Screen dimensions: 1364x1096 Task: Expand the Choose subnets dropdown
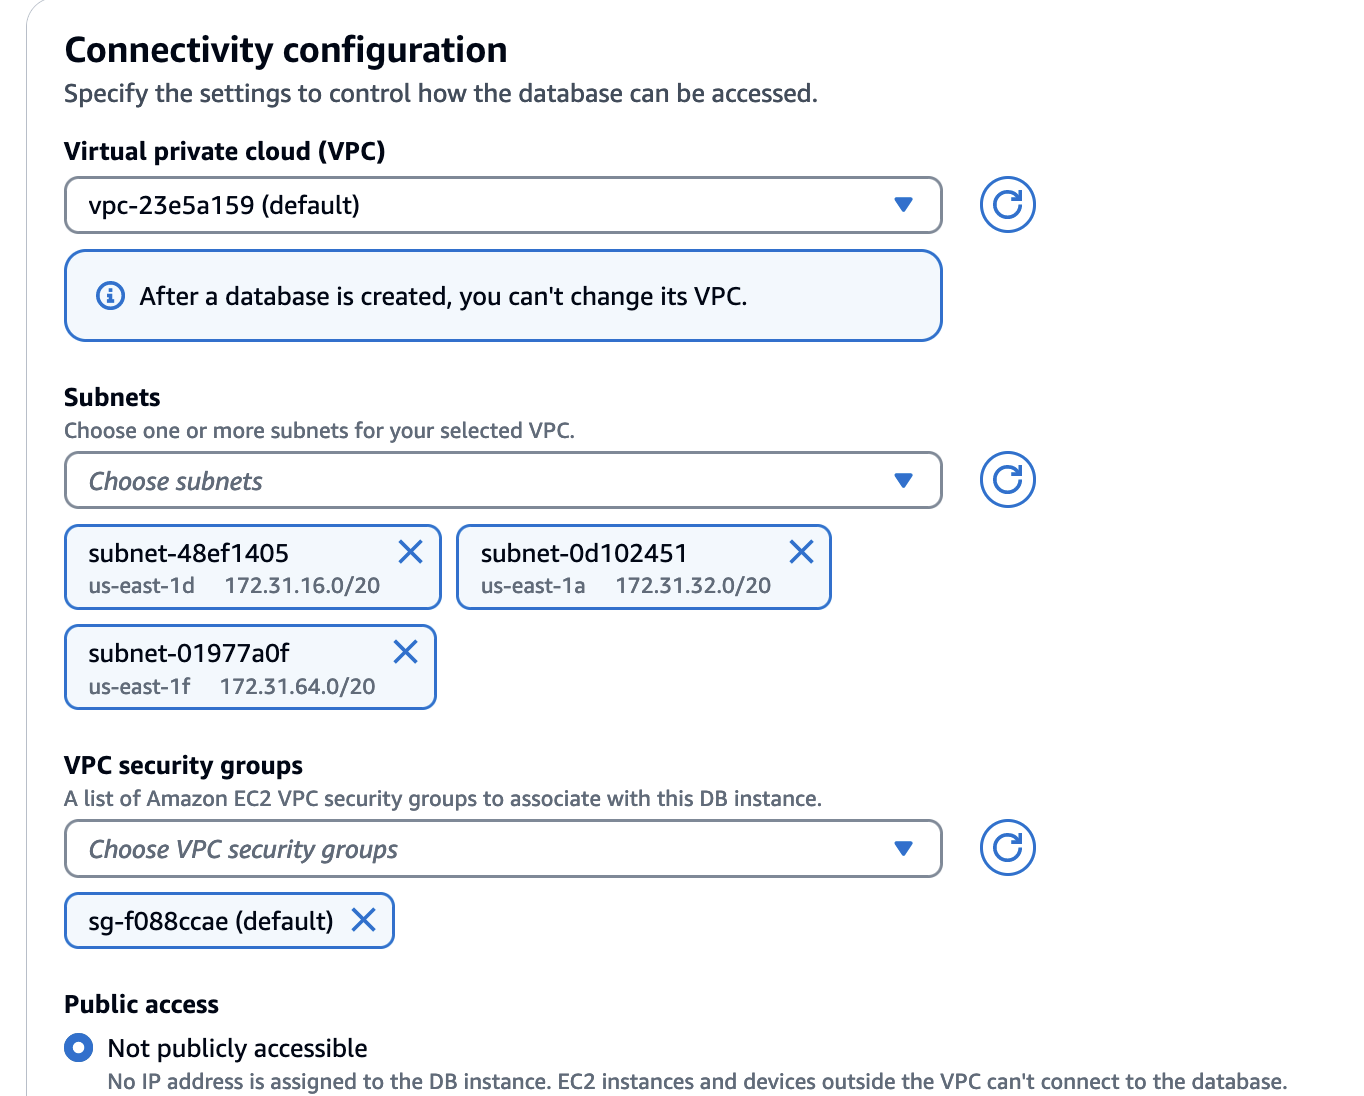pos(503,480)
